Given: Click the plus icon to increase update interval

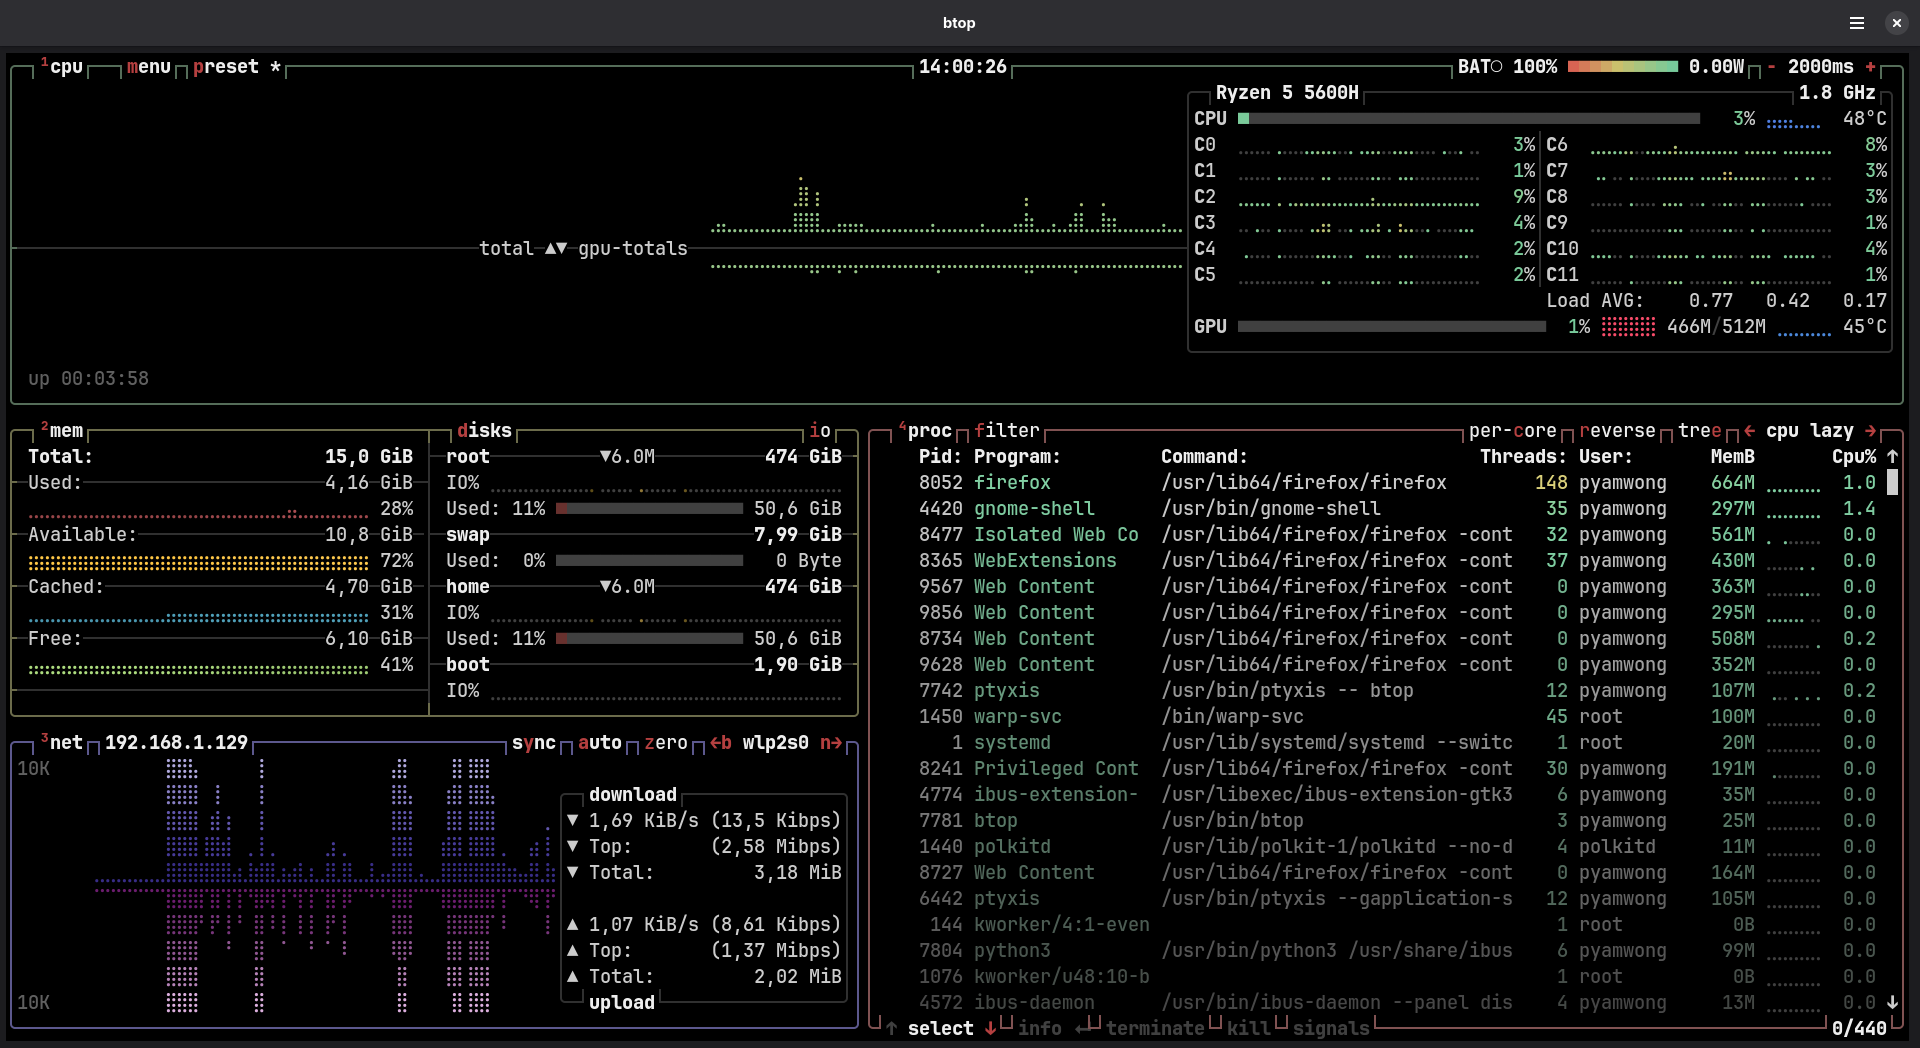Looking at the screenshot, I should (1870, 67).
